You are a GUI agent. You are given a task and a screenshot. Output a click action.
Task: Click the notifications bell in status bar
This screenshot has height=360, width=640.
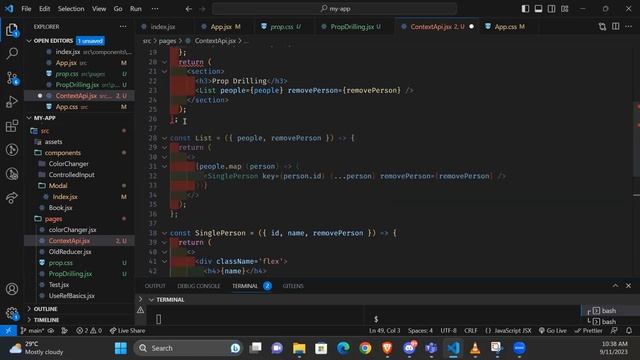point(629,331)
